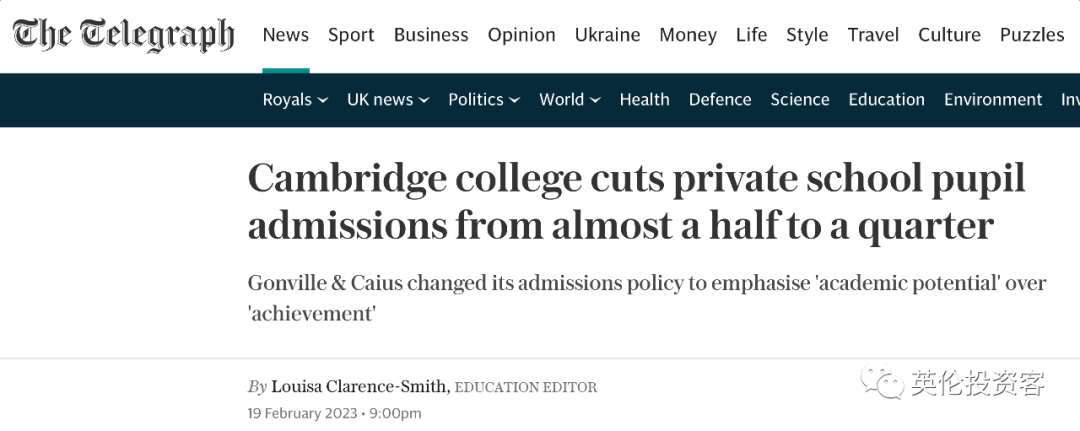Go to the Science subsection
The image size is (1080, 431).
[x=800, y=100]
